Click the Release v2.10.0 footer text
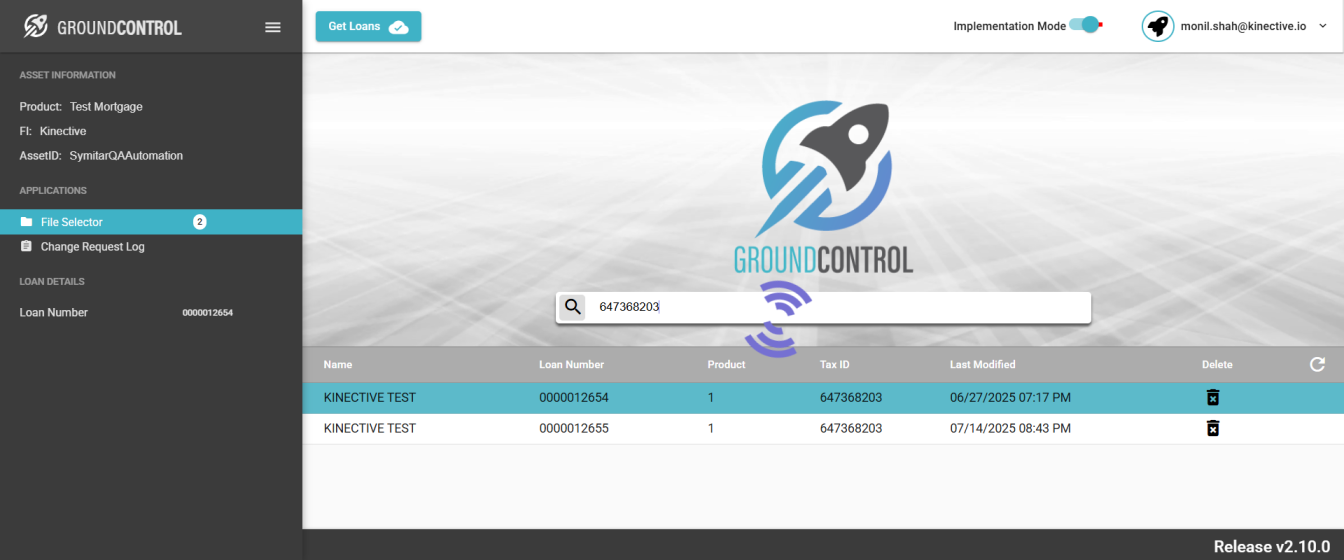Image resolution: width=1344 pixels, height=560 pixels. click(1272, 546)
